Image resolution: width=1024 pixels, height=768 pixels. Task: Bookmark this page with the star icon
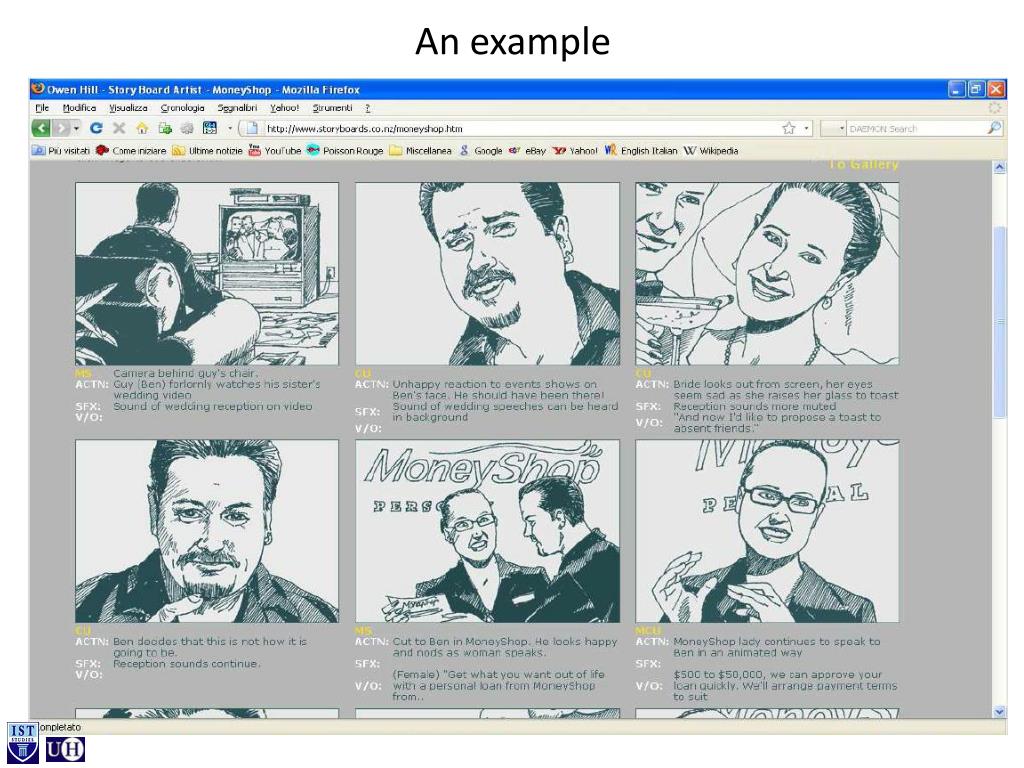point(789,129)
